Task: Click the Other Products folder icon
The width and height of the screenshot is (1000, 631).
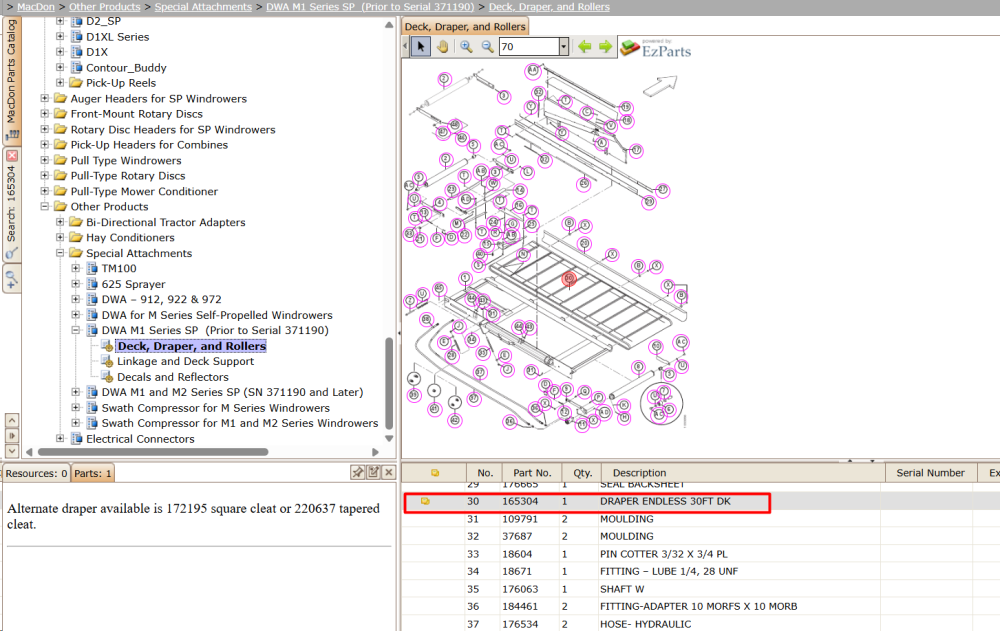Action: (x=61, y=206)
